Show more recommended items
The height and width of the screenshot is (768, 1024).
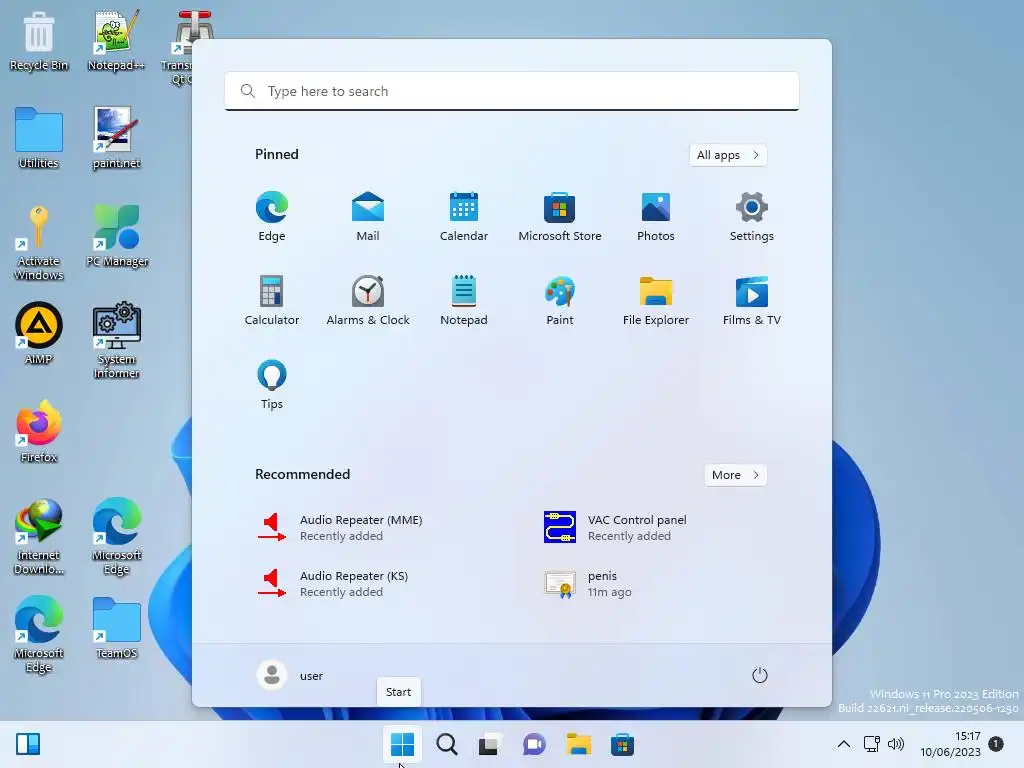coord(735,475)
